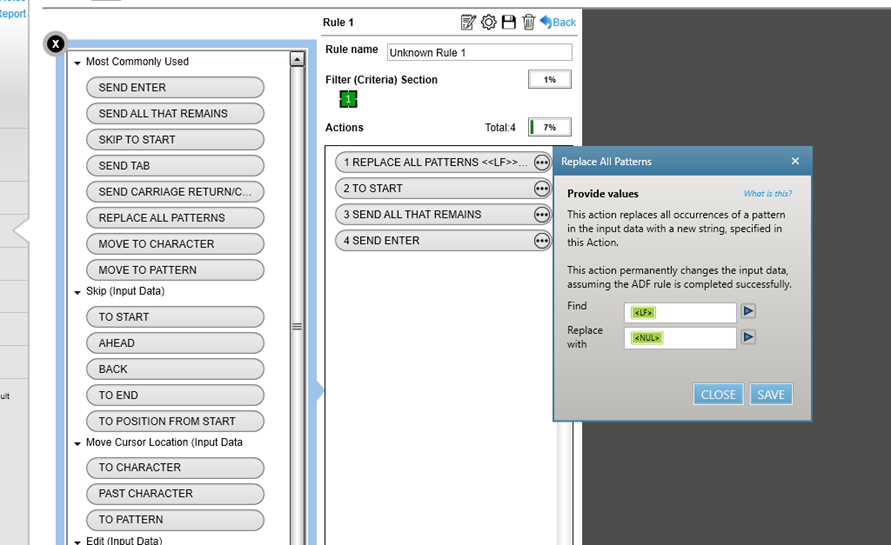Open the ellipsis menu for TO START action
Image resolution: width=891 pixels, height=545 pixels.
[x=542, y=188]
